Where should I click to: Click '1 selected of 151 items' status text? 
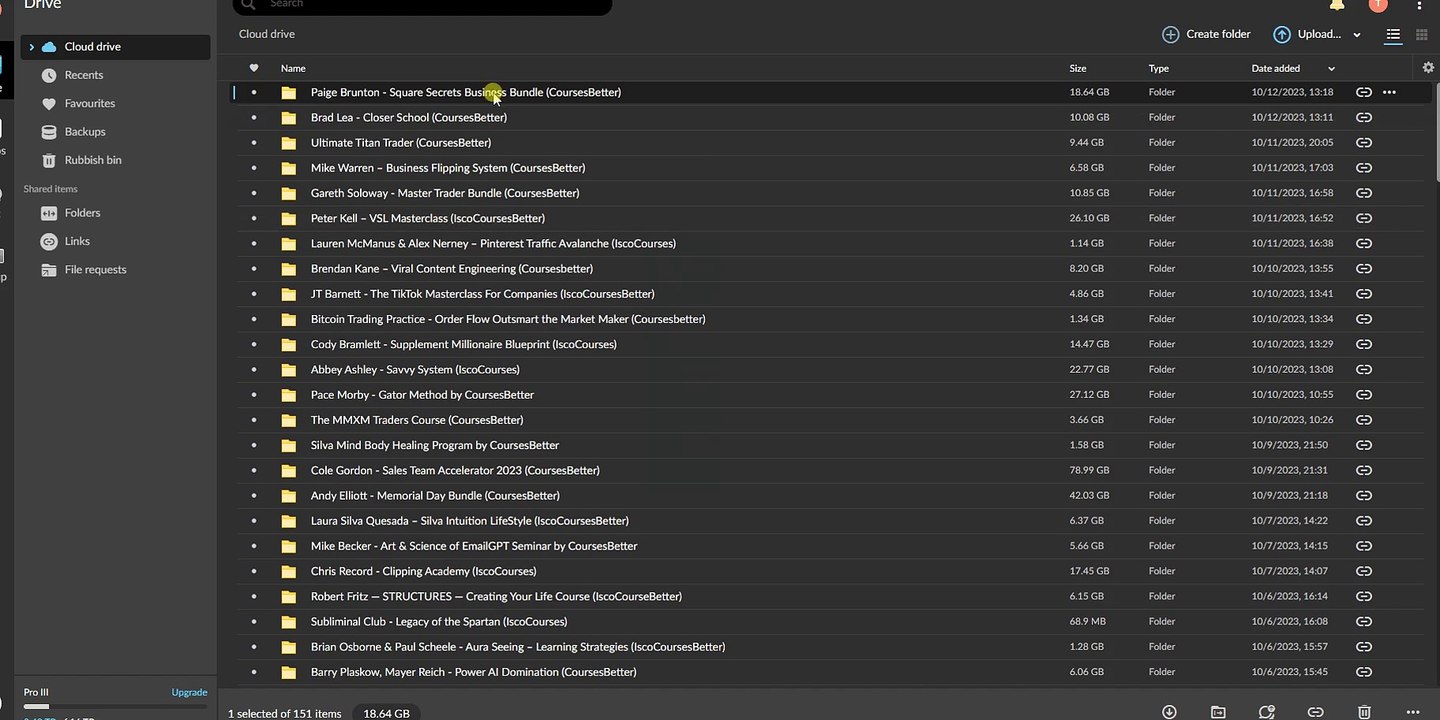(x=284, y=714)
